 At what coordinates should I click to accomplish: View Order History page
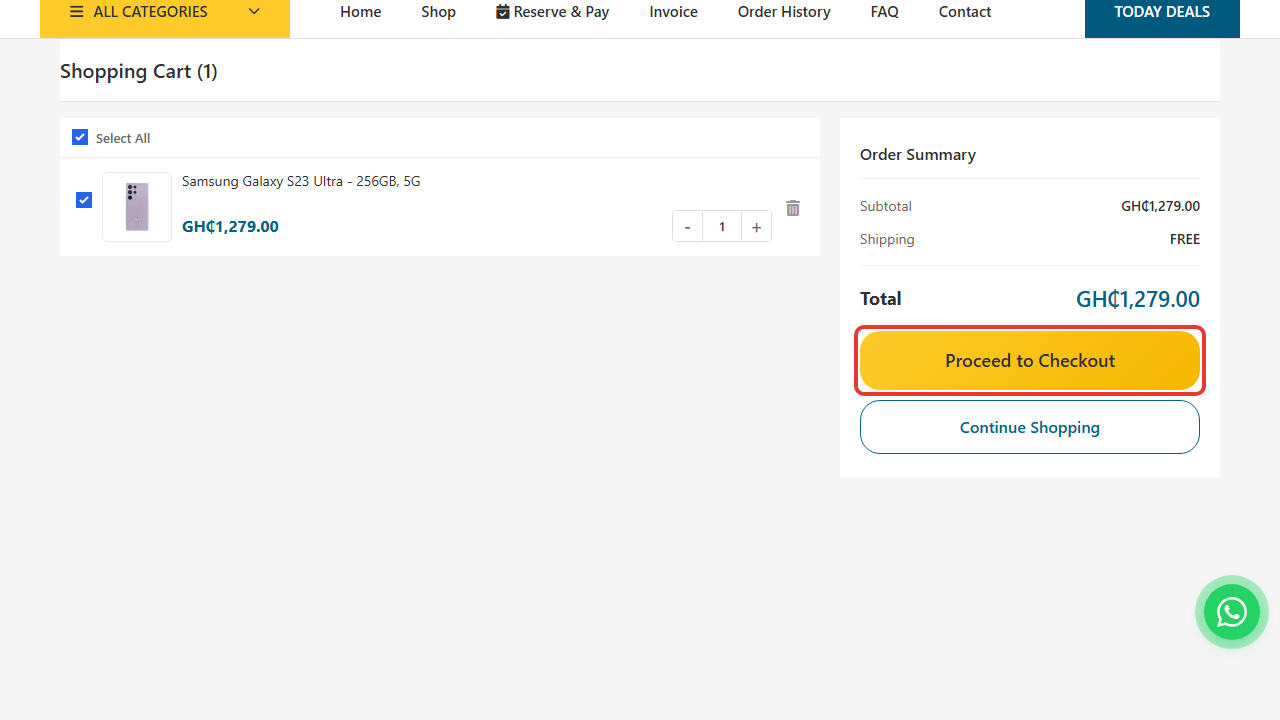coord(784,12)
